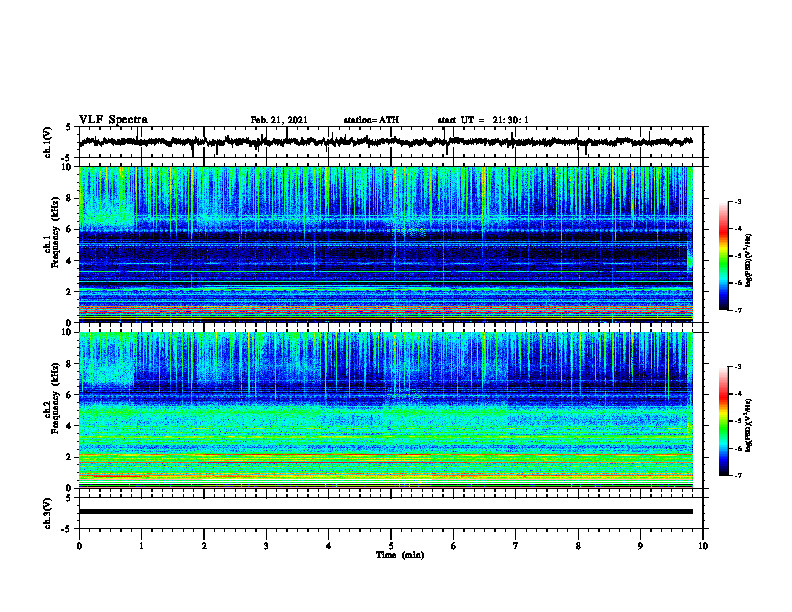
Task: Click time axis tick label 8
Action: 578,546
